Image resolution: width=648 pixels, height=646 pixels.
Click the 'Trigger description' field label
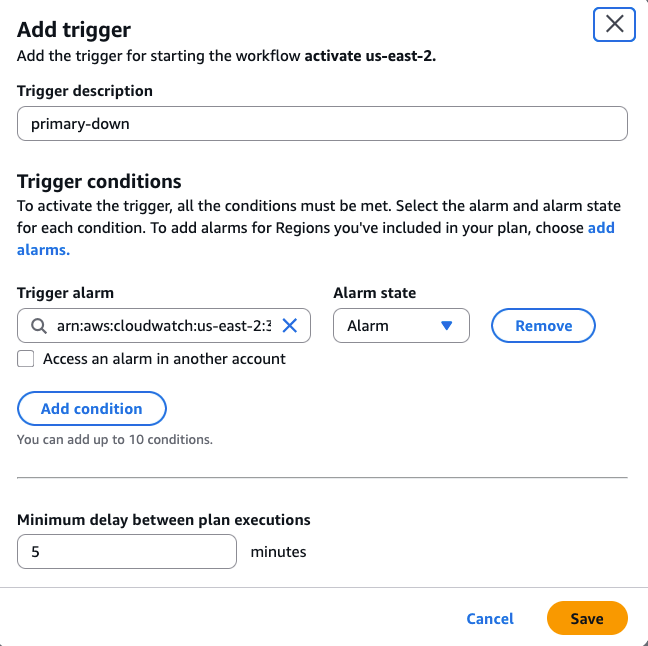85,91
